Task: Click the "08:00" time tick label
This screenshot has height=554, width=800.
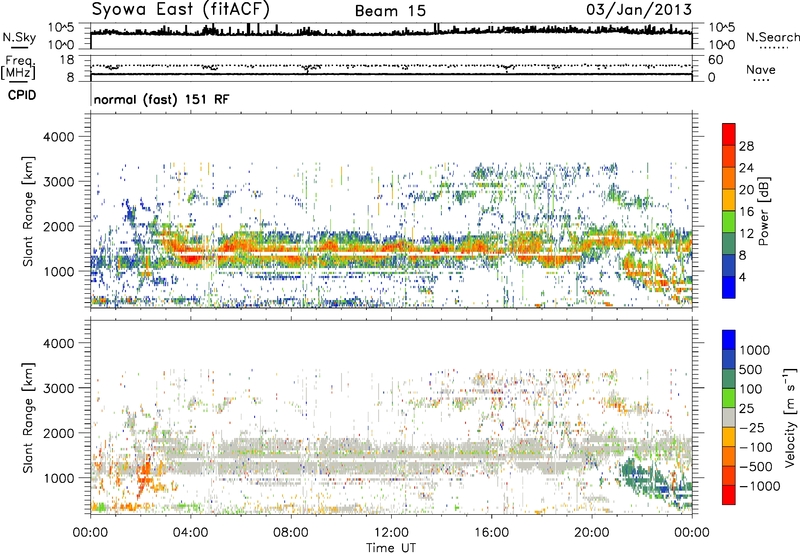Action: click(x=291, y=532)
